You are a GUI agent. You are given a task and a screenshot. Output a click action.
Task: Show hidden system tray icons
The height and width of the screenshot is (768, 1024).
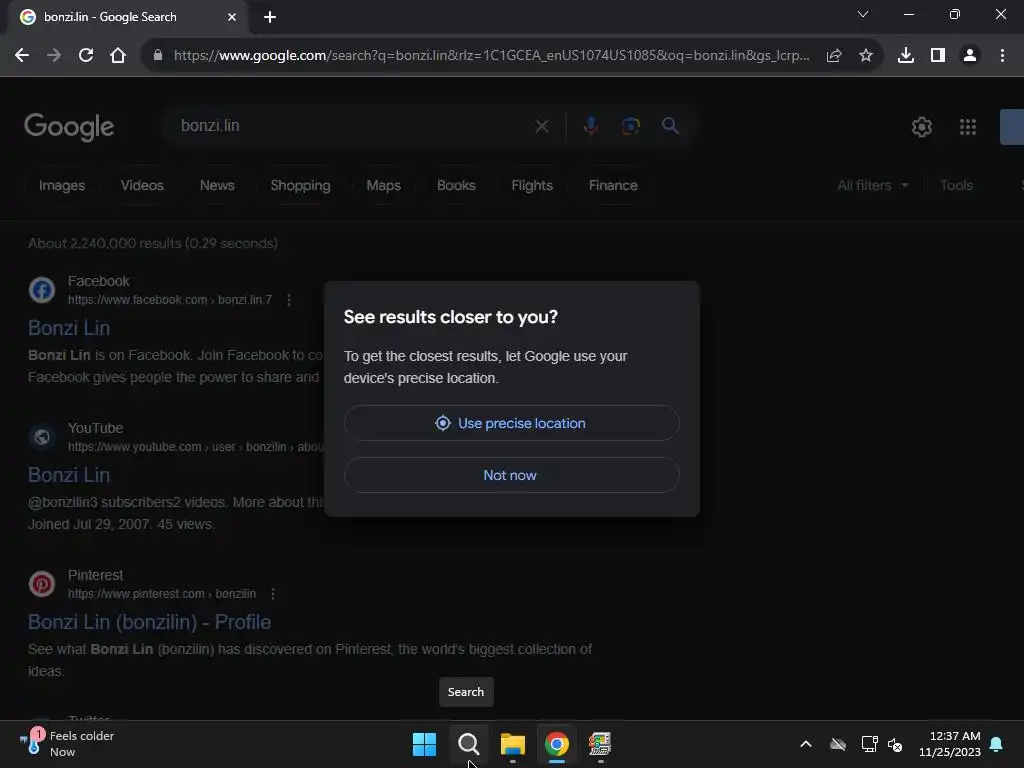[x=806, y=744]
